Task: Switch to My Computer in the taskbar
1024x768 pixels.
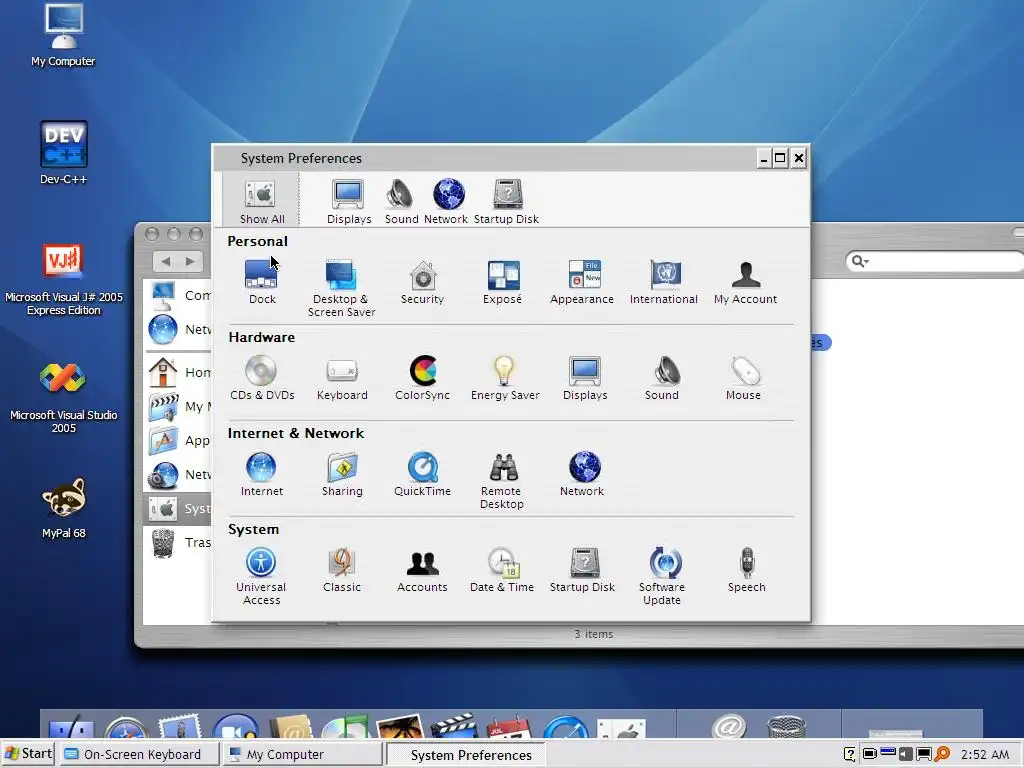Action: point(302,754)
